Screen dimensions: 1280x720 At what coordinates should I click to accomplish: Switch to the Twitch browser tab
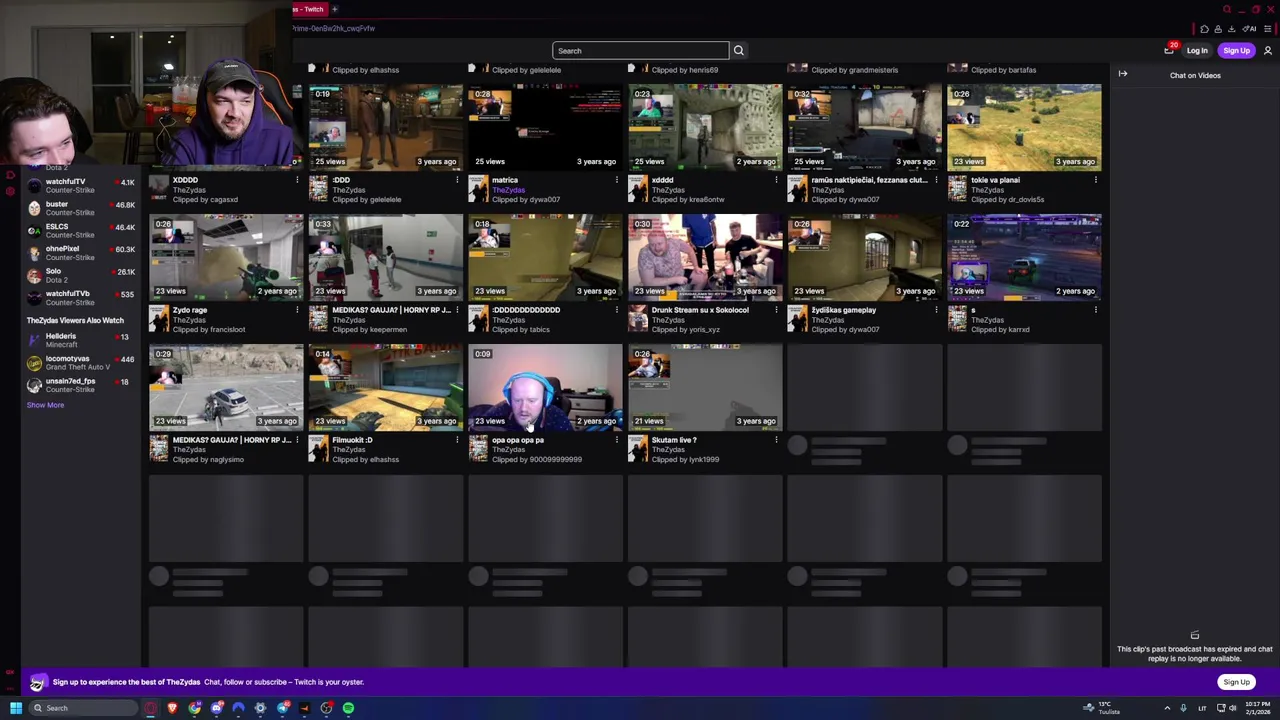(309, 9)
